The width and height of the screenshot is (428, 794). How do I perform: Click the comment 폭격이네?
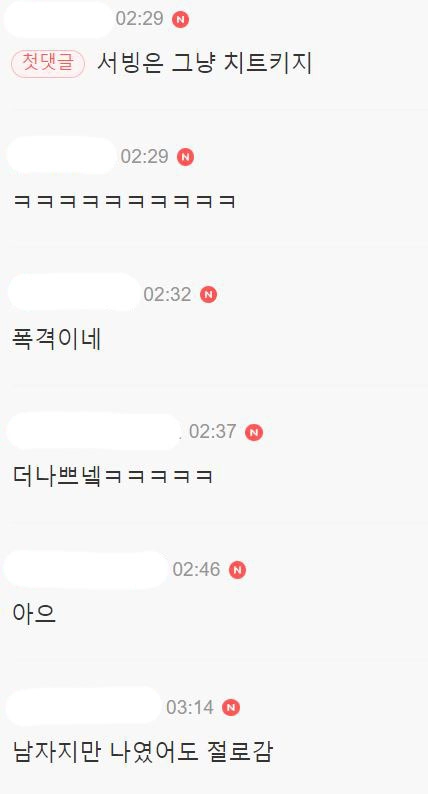pyautogui.click(x=57, y=339)
